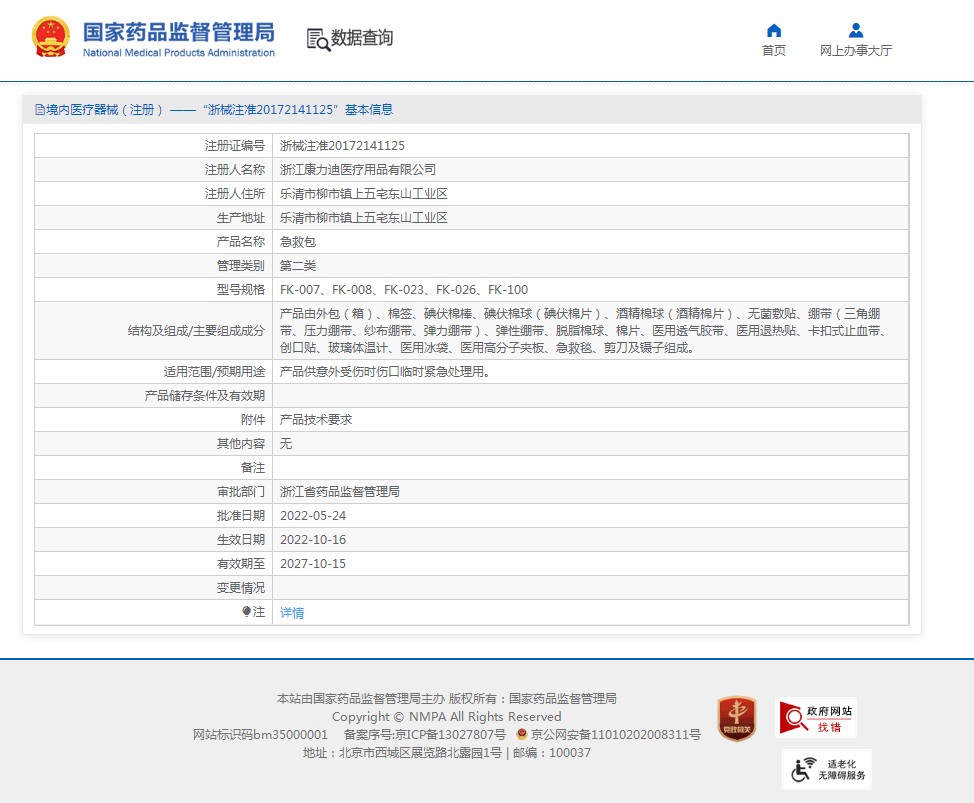Select registration number 浙械注准20172141125 cell

pyautogui.click(x=342, y=145)
